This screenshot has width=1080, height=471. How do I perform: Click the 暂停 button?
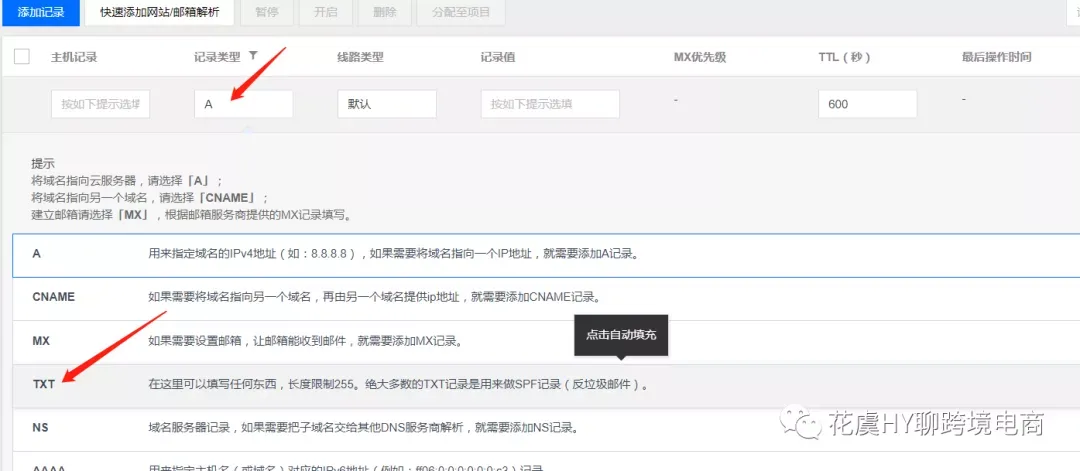[x=267, y=12]
